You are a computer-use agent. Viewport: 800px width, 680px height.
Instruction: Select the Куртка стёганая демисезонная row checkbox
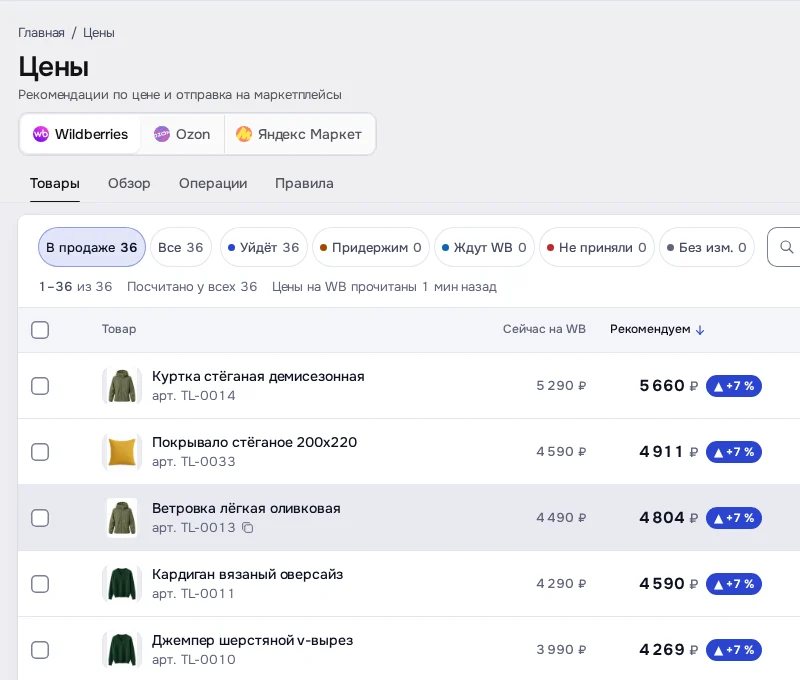[40, 386]
